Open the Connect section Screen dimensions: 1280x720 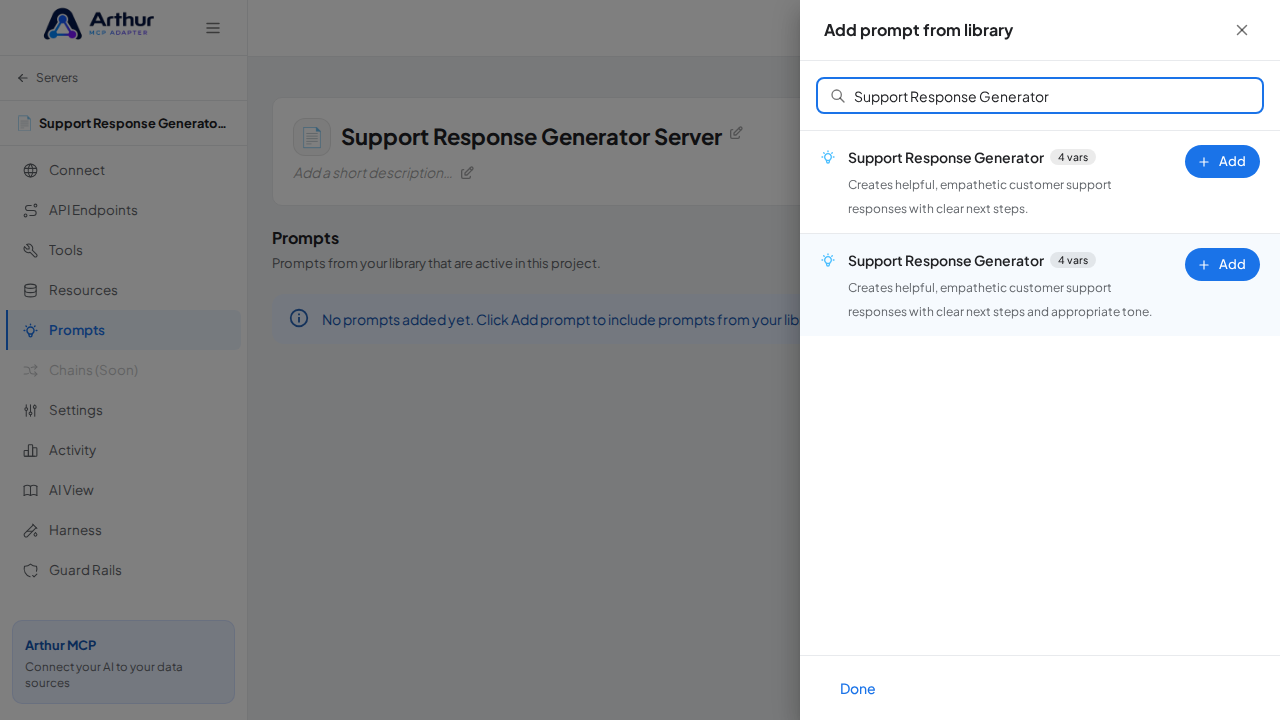[123, 170]
